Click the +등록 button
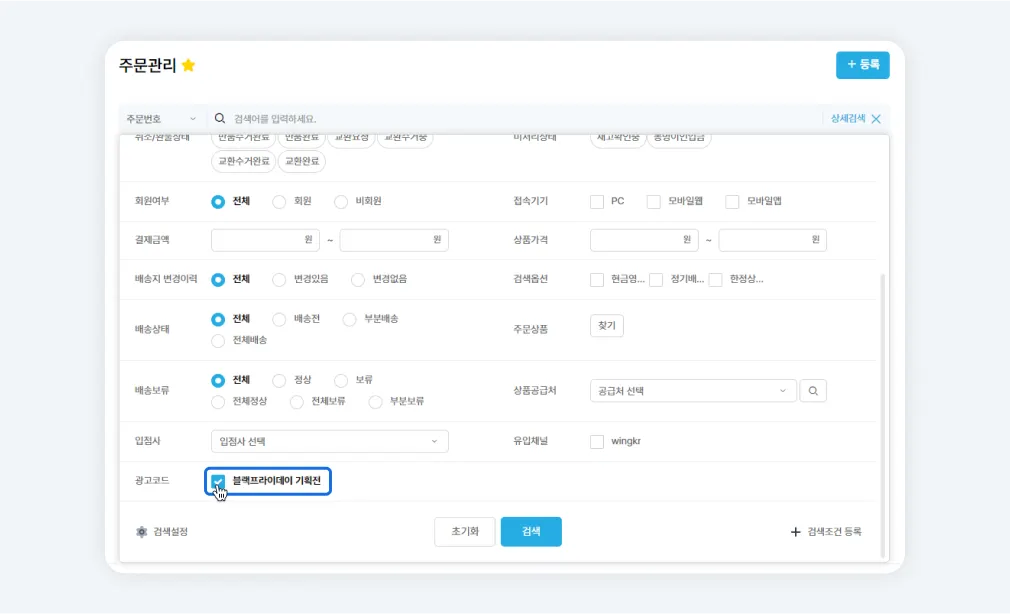Viewport: 1010px width, 614px height. [862, 65]
